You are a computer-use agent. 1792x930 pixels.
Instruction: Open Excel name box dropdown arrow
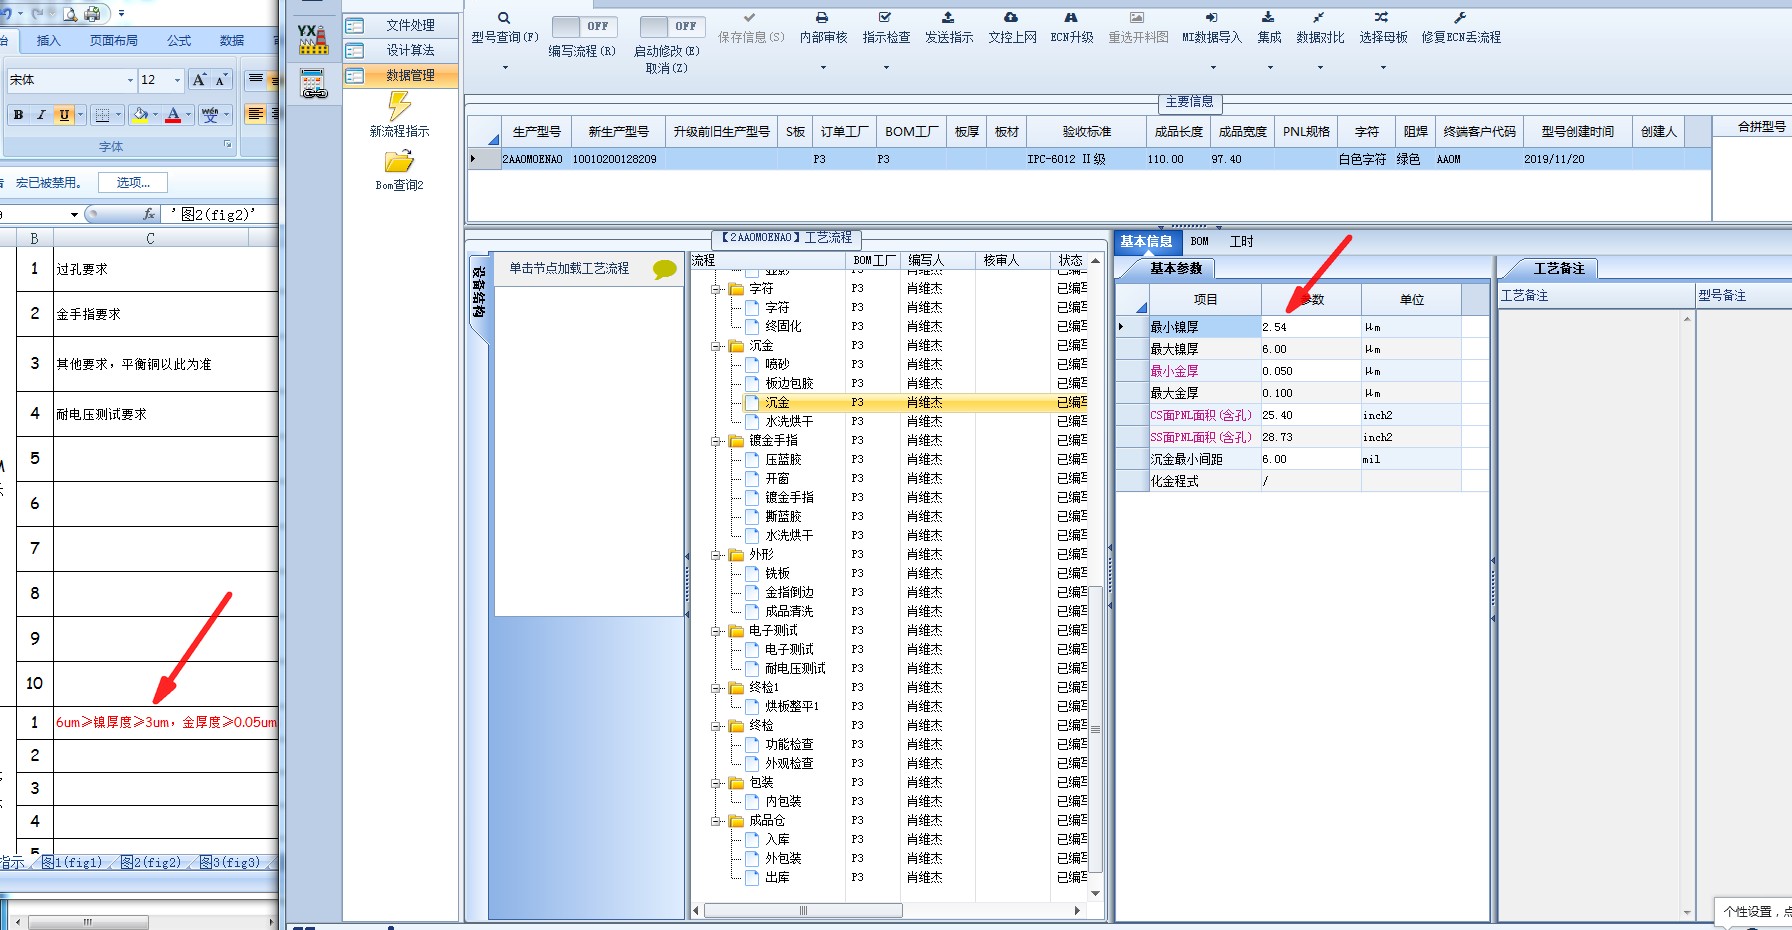click(x=74, y=214)
